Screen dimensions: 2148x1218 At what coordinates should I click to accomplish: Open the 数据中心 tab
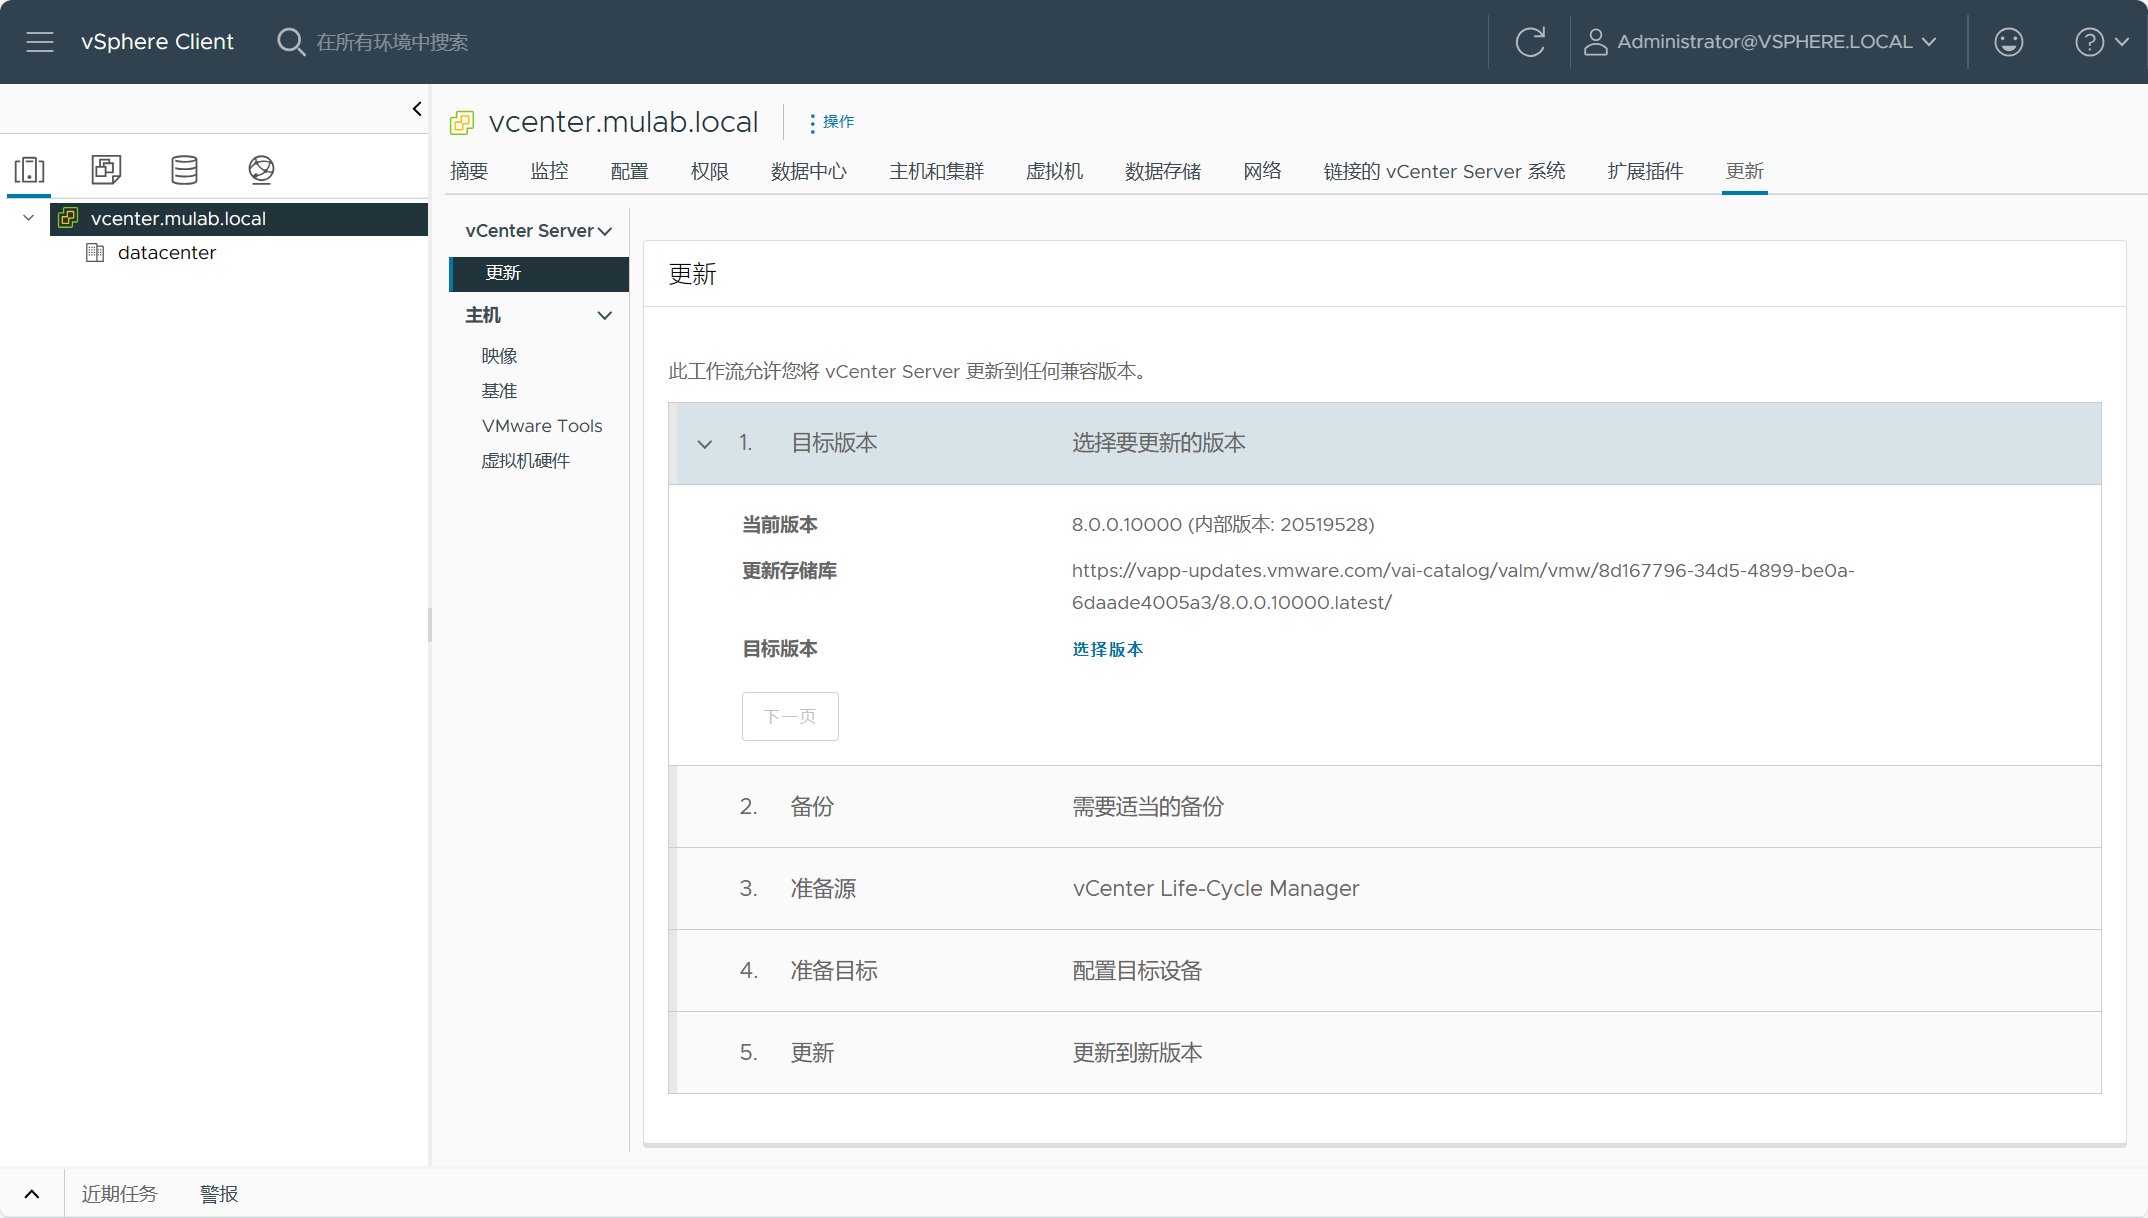809,171
